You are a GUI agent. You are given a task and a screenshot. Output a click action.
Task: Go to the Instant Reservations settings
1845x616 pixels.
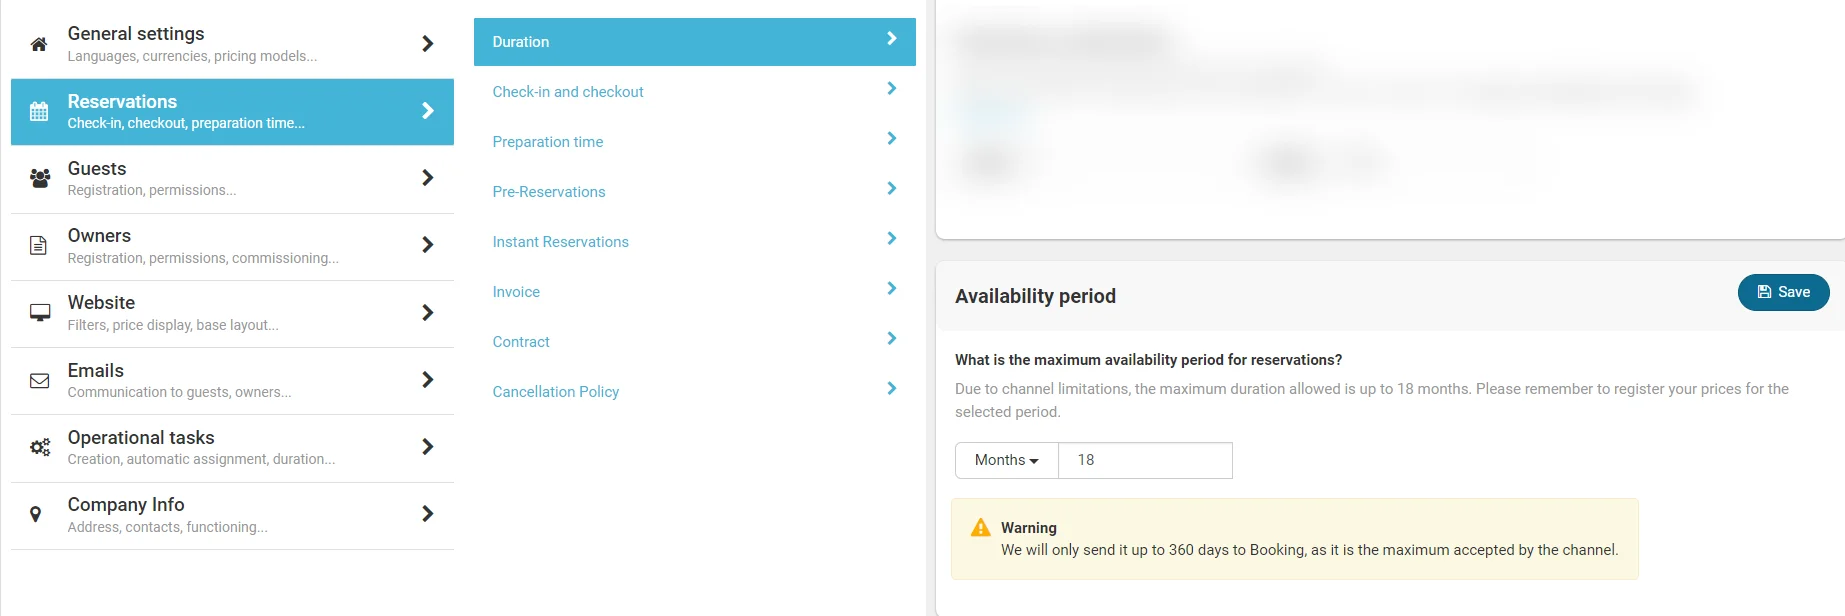(560, 242)
